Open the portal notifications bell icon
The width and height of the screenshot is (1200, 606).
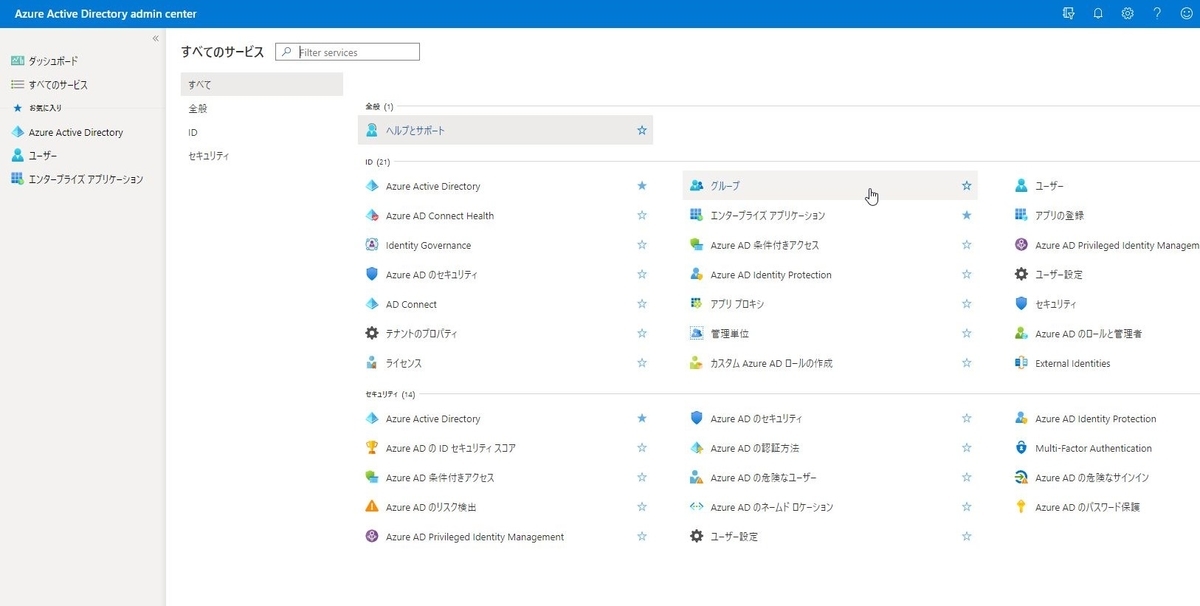tap(1098, 14)
